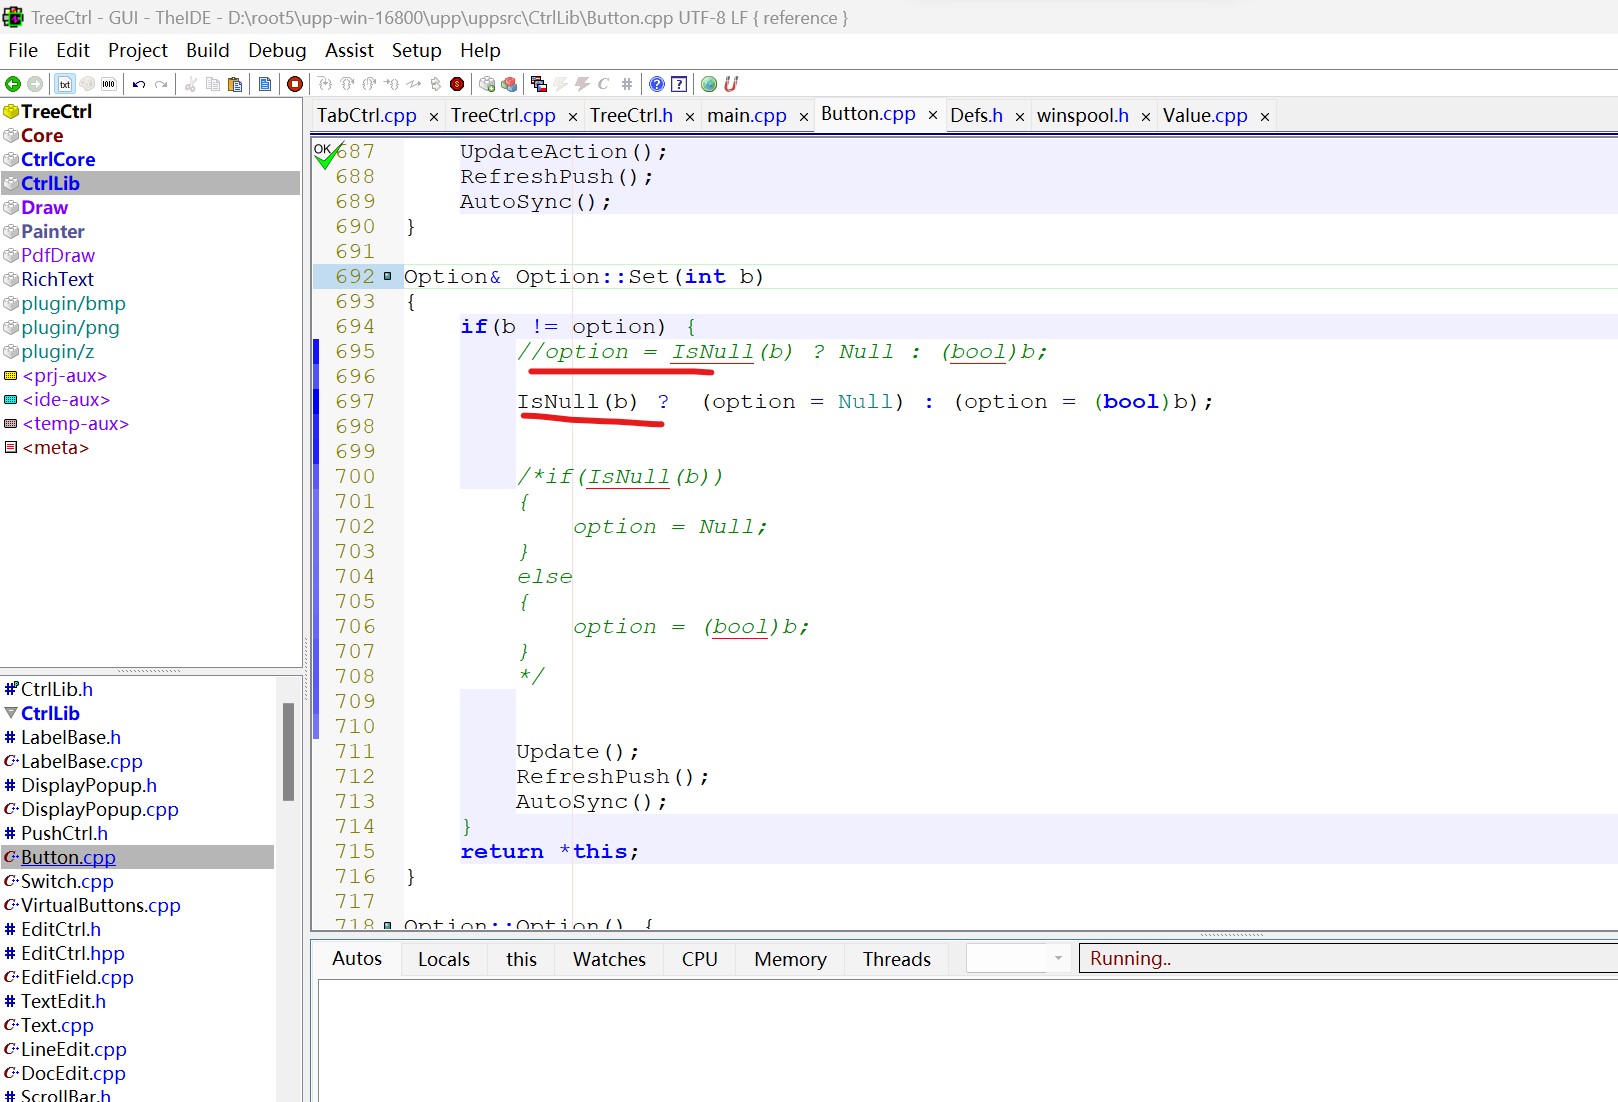Close the main.cpp tab
Viewport: 1618px width, 1102px height.
[x=803, y=117]
